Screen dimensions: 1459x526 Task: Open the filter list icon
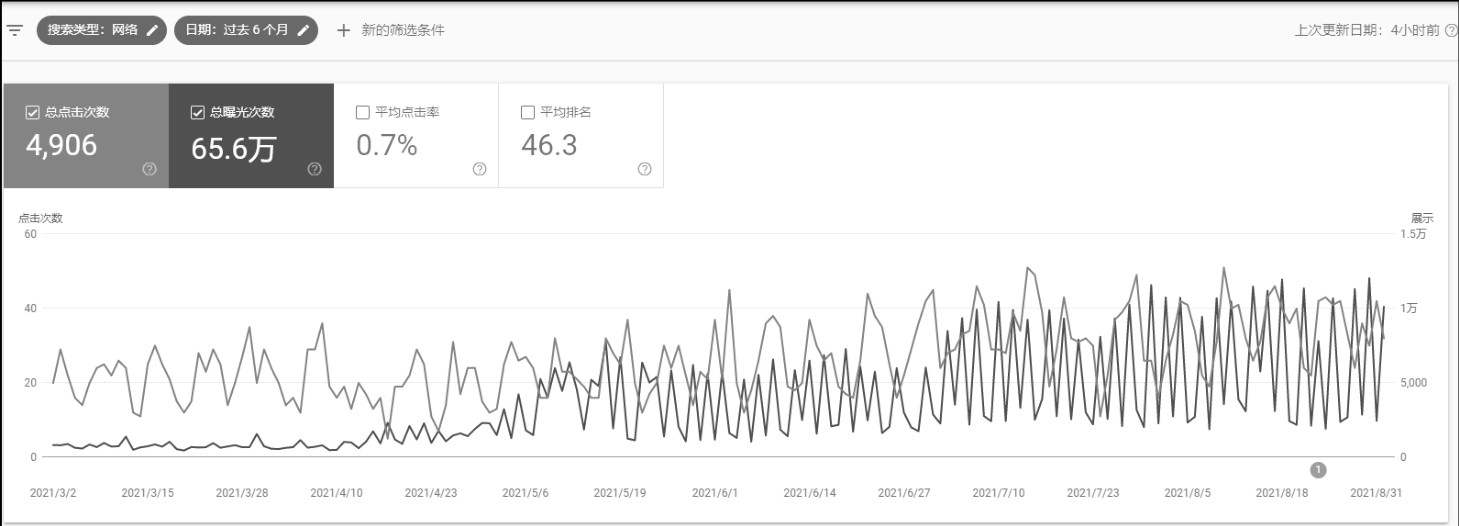(x=14, y=30)
